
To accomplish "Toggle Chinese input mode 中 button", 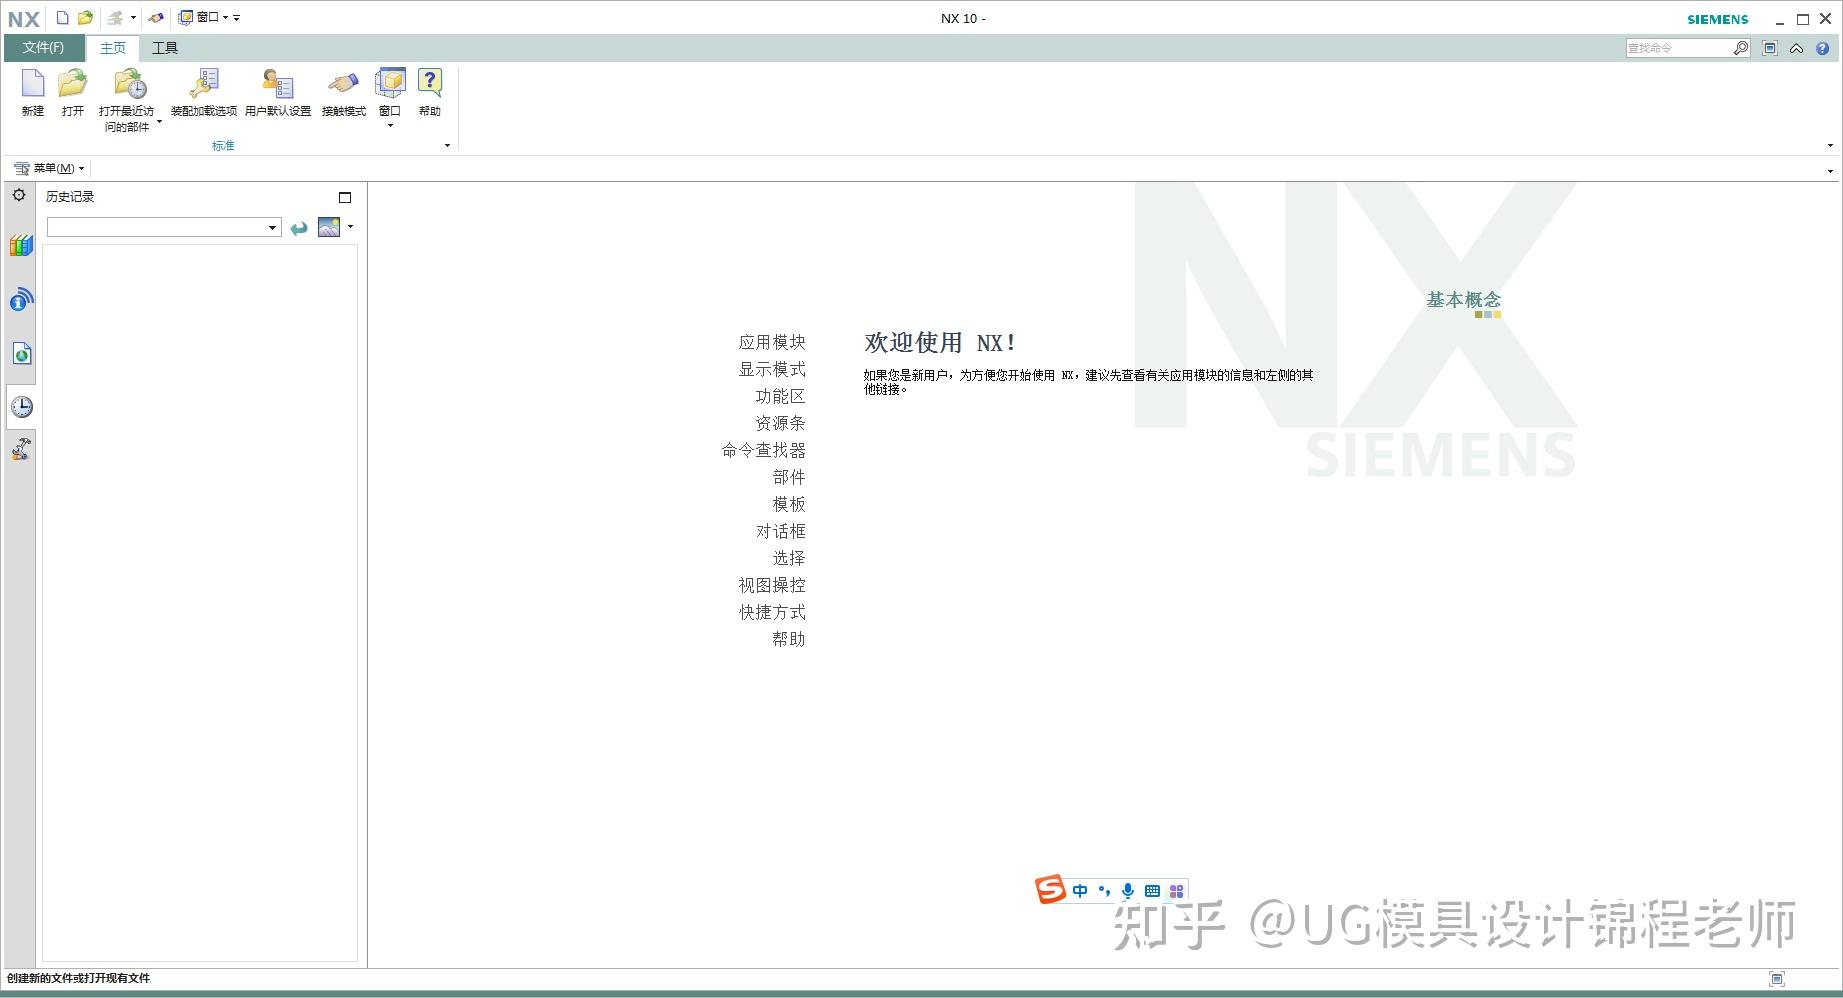I will pyautogui.click(x=1080, y=891).
